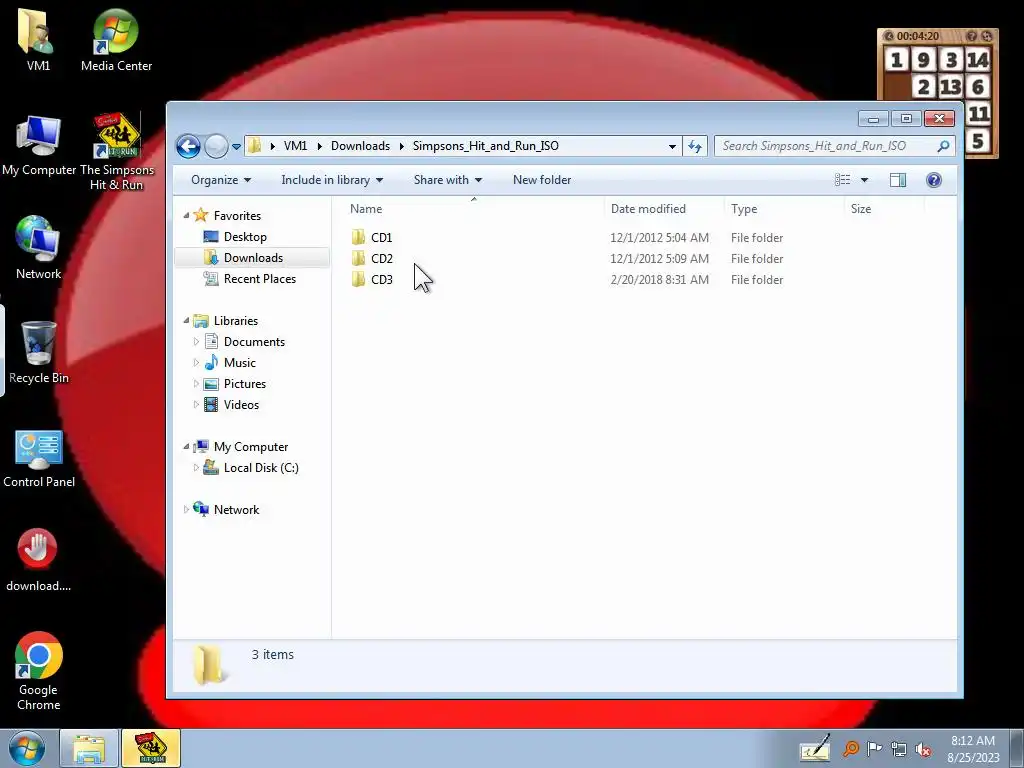Expand the breadcrumb arrow after Downloads

[x=402, y=146]
